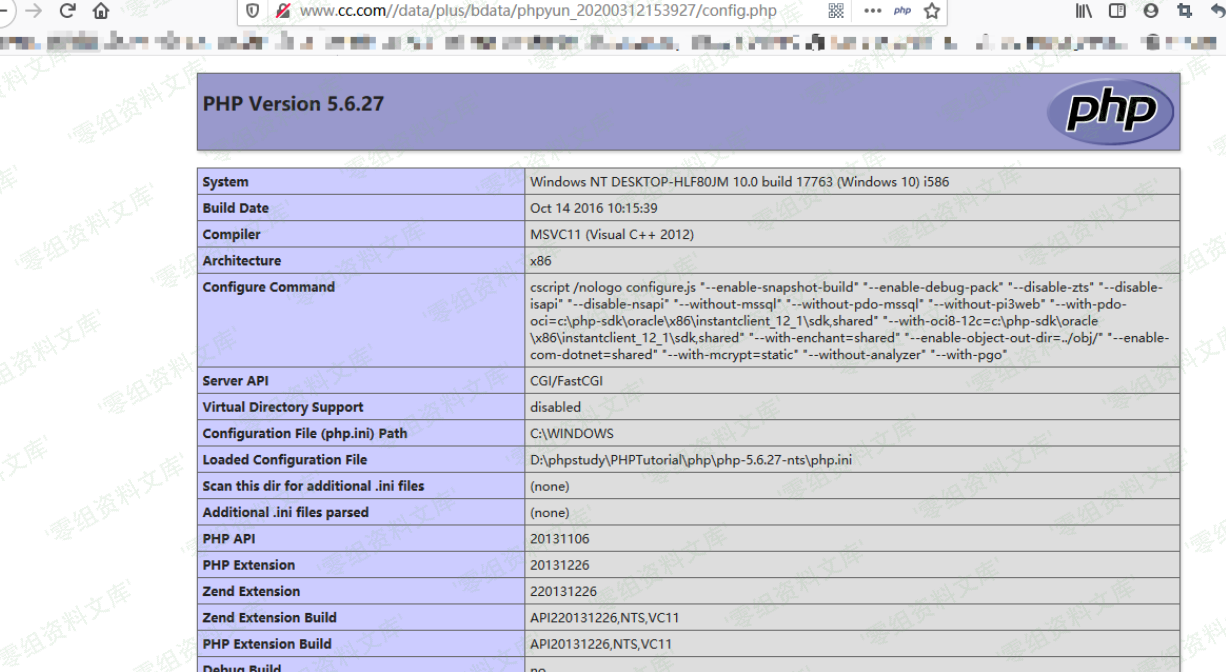Click the insecure connection lock icon
1226x672 pixels.
click(x=282, y=11)
